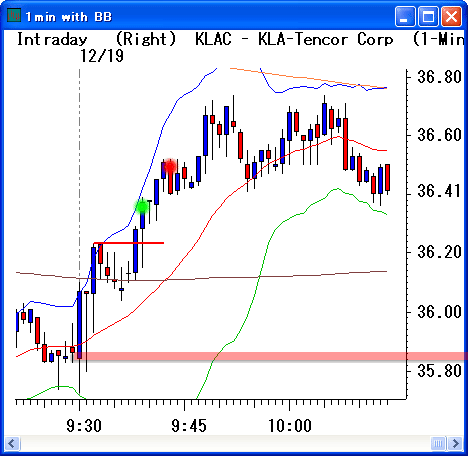Maximize the 1min with BB window

pyautogui.click(x=428, y=16)
